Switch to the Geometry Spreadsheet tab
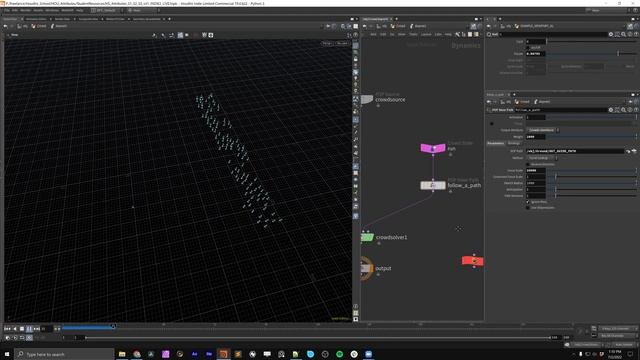640x360 pixels. pos(147,19)
